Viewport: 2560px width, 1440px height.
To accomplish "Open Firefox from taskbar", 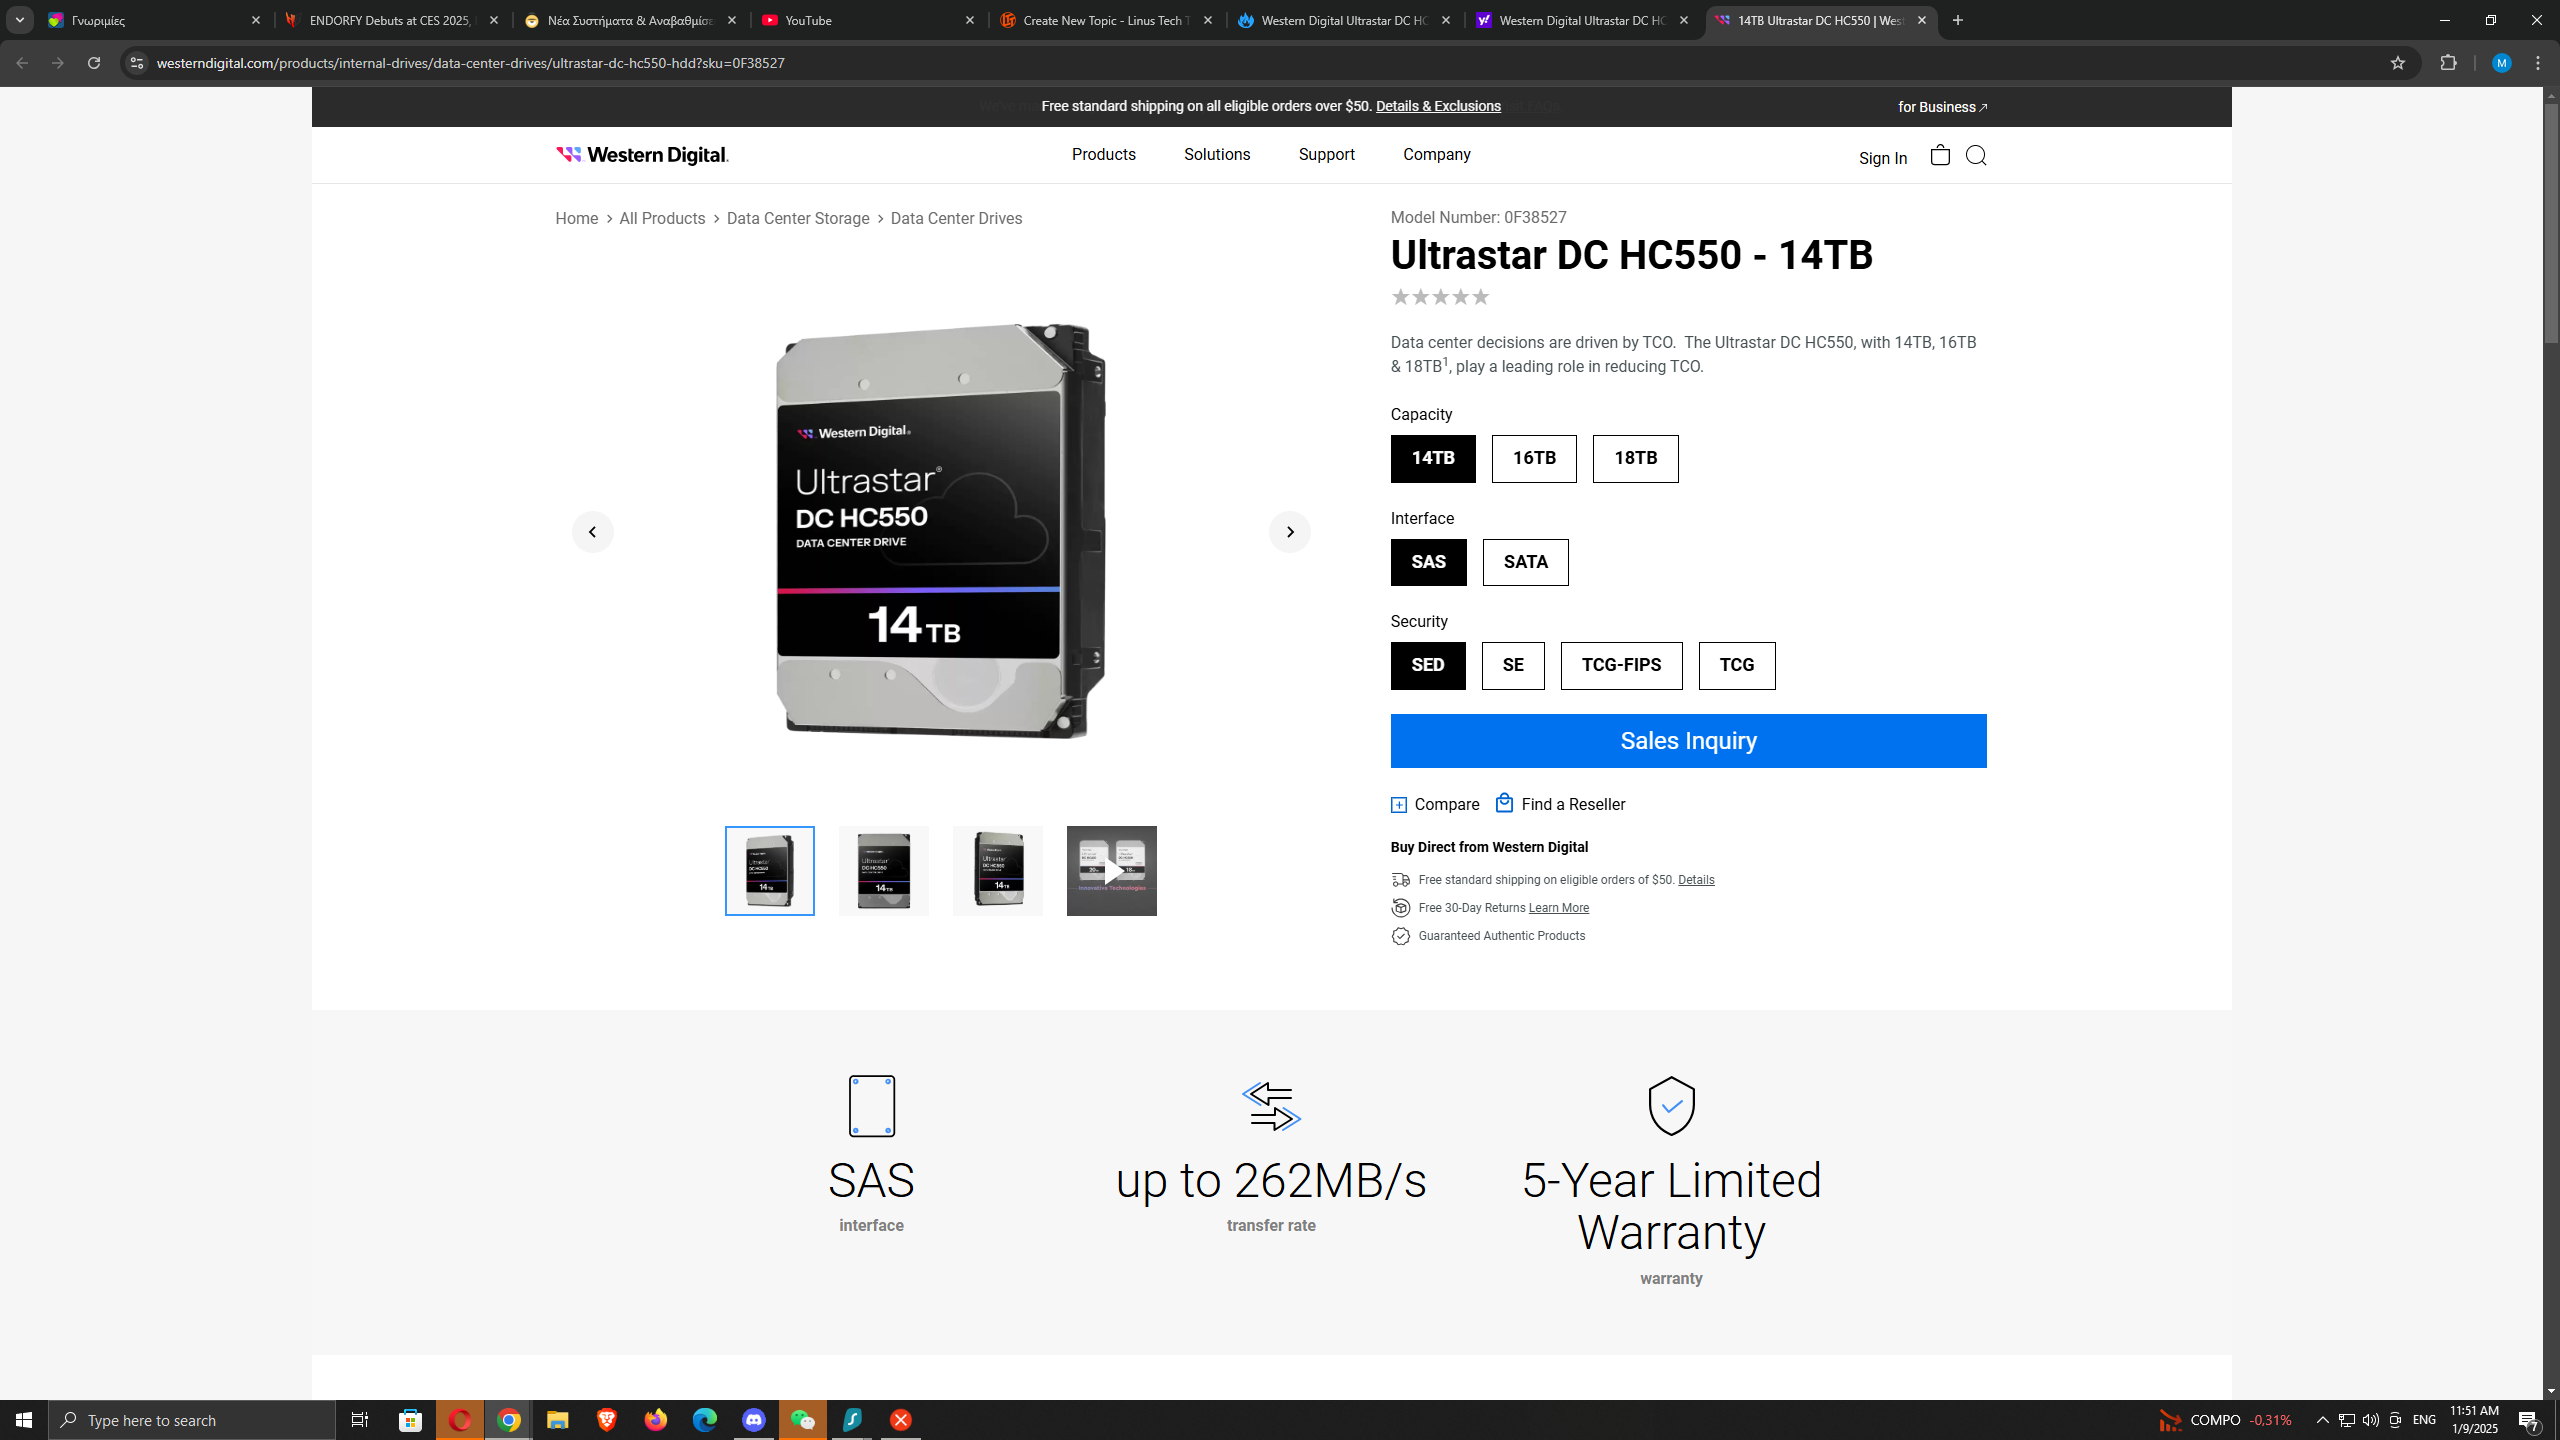I will (656, 1420).
